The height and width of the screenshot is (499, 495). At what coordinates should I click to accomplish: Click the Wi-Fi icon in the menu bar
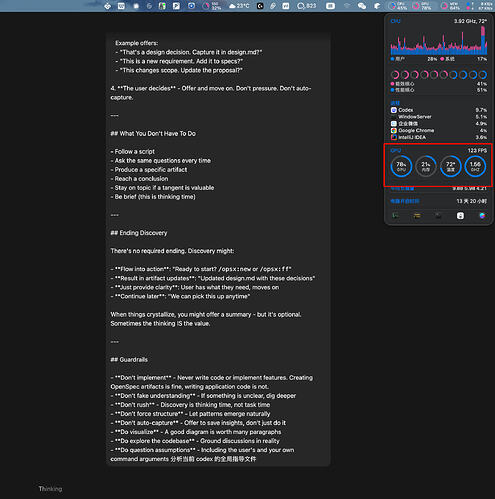[x=347, y=6]
